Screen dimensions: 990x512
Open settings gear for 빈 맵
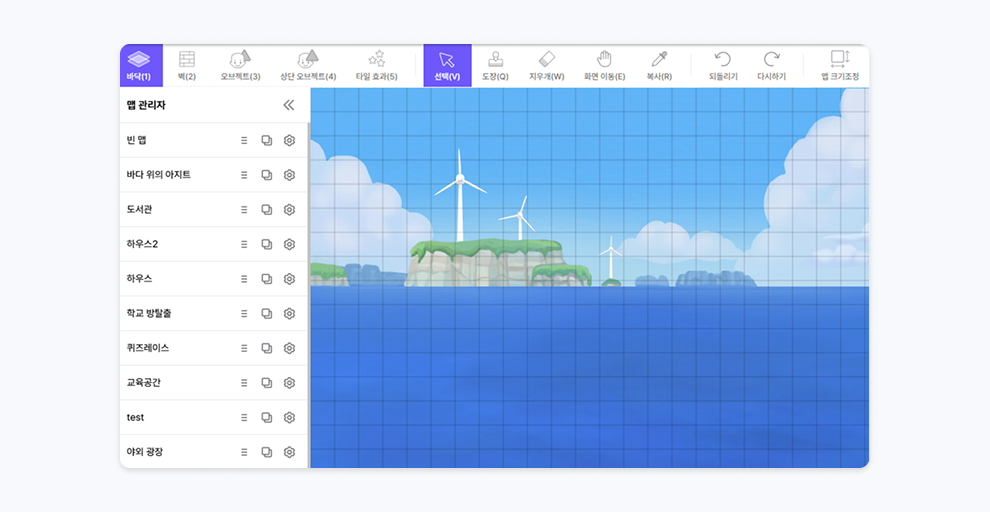point(289,140)
